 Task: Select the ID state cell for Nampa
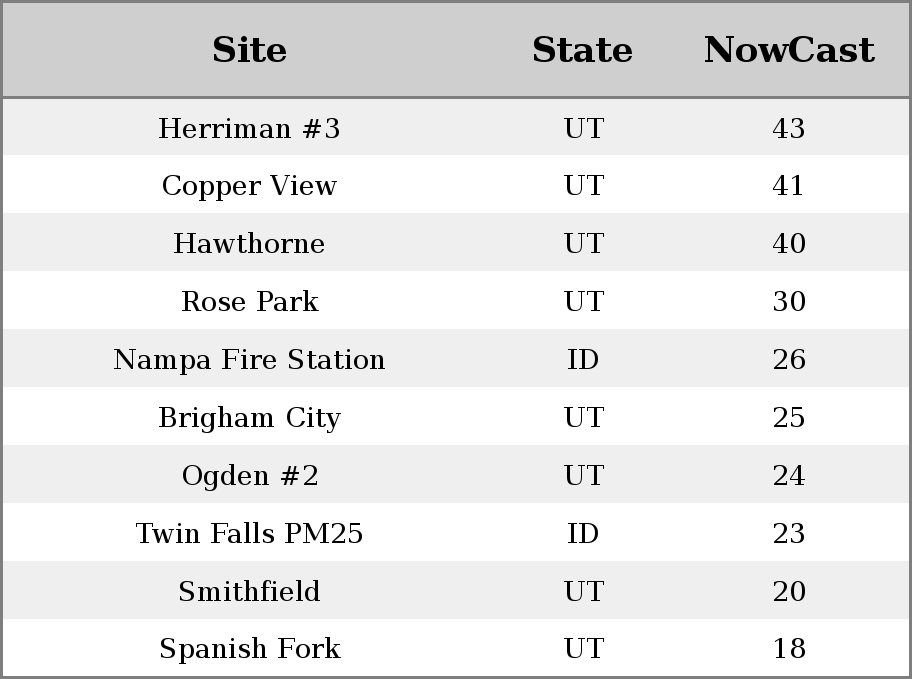click(583, 360)
